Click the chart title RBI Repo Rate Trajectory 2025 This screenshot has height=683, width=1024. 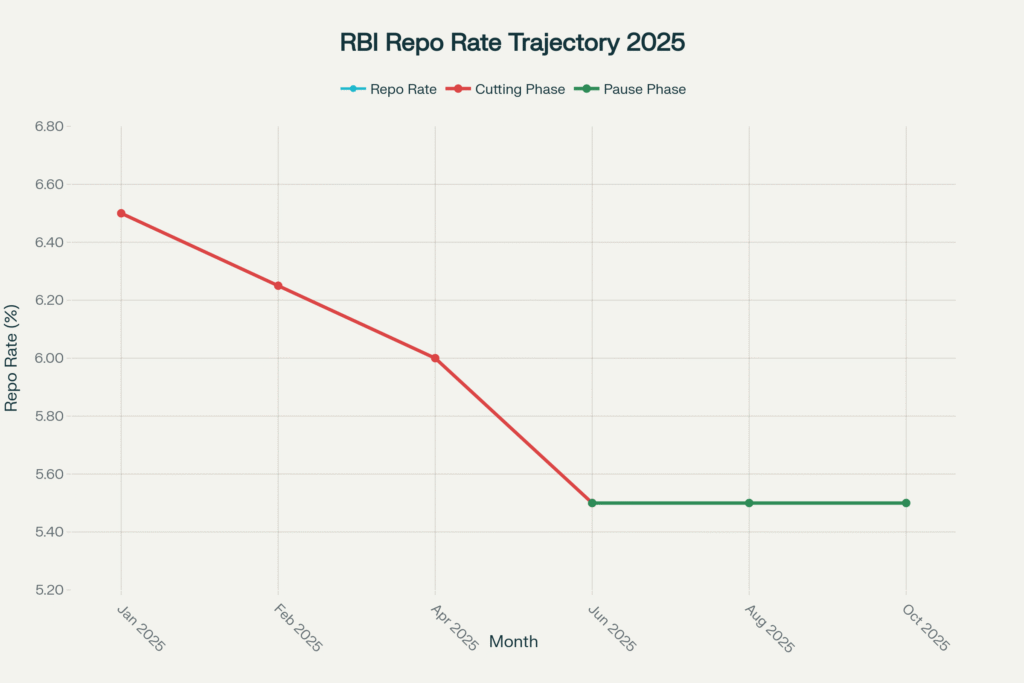tap(512, 44)
